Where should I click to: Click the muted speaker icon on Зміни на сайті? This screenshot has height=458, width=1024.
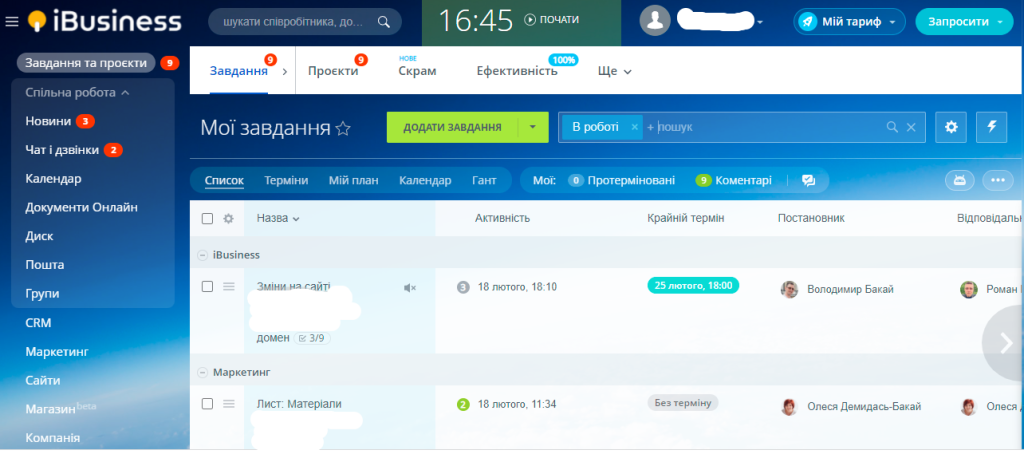(409, 288)
